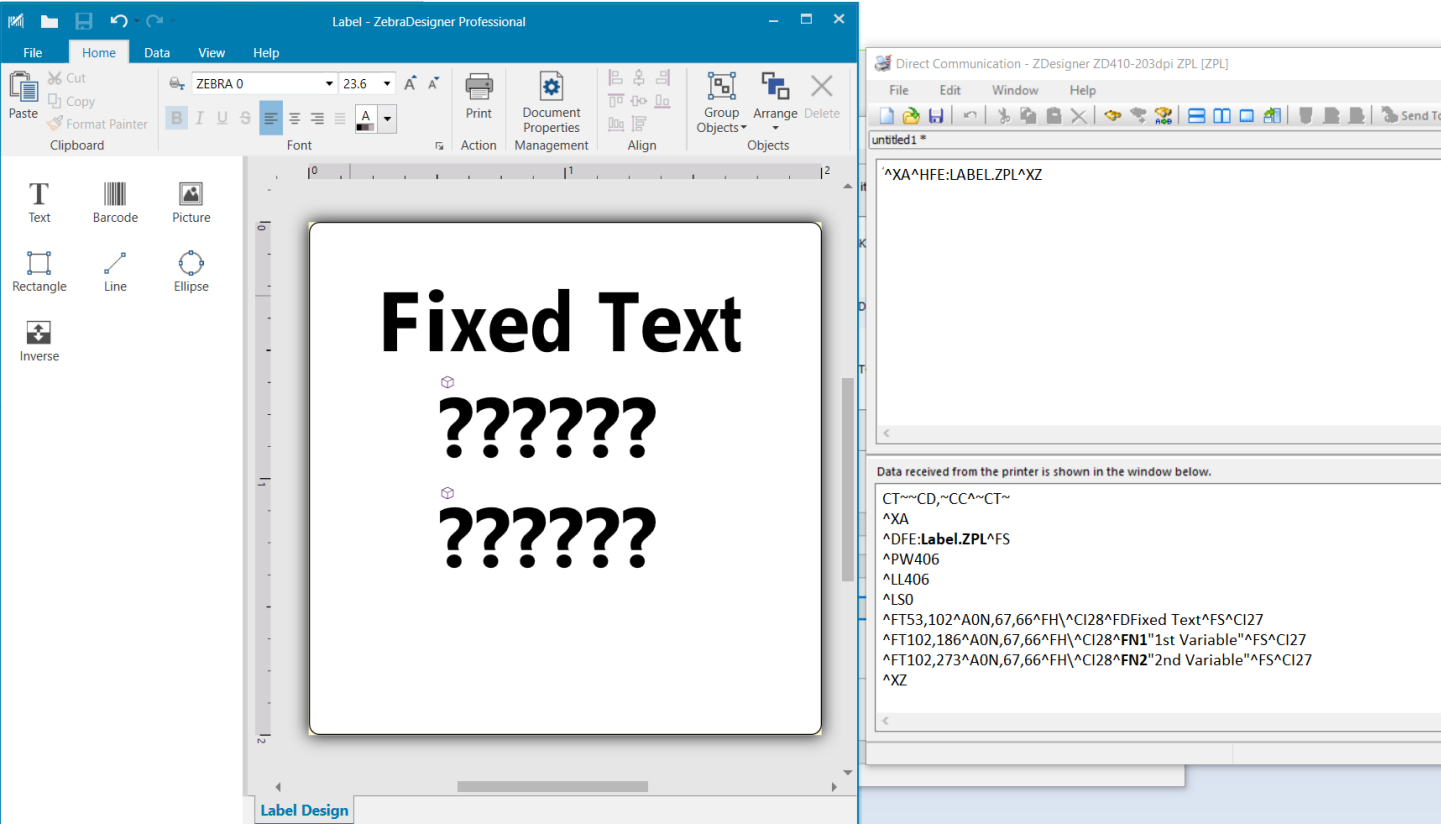Open Window menu in Direct Communication
1441x827 pixels.
pyautogui.click(x=1014, y=90)
